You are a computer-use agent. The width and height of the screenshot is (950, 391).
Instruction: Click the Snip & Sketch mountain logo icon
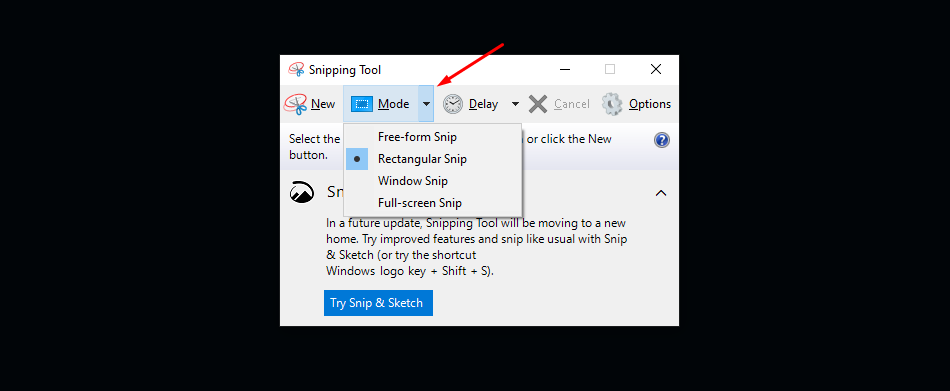302,192
